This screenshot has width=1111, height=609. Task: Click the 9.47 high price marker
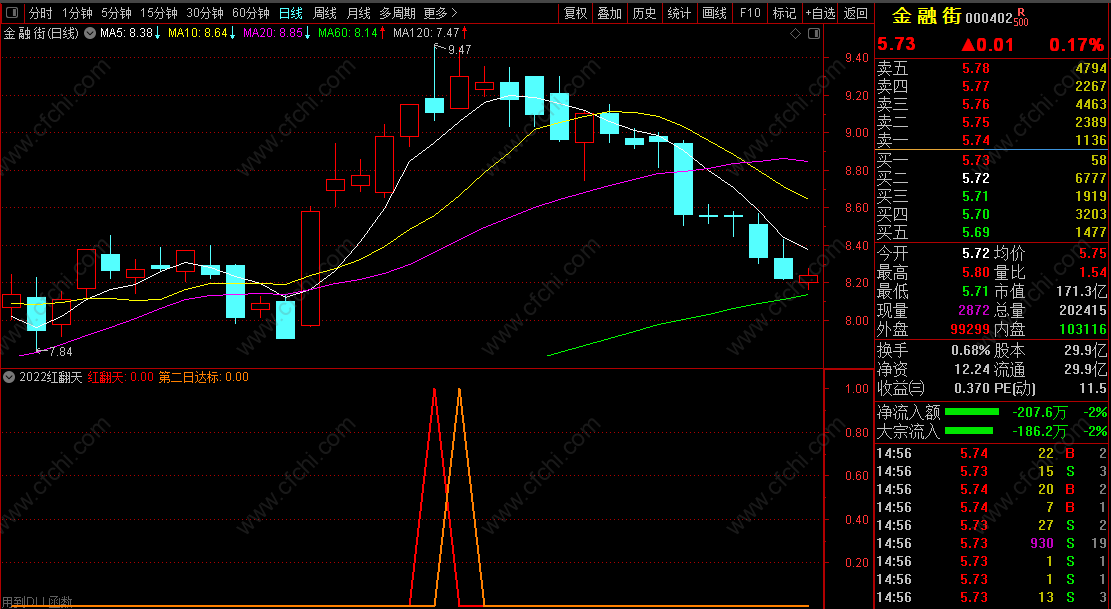(459, 50)
